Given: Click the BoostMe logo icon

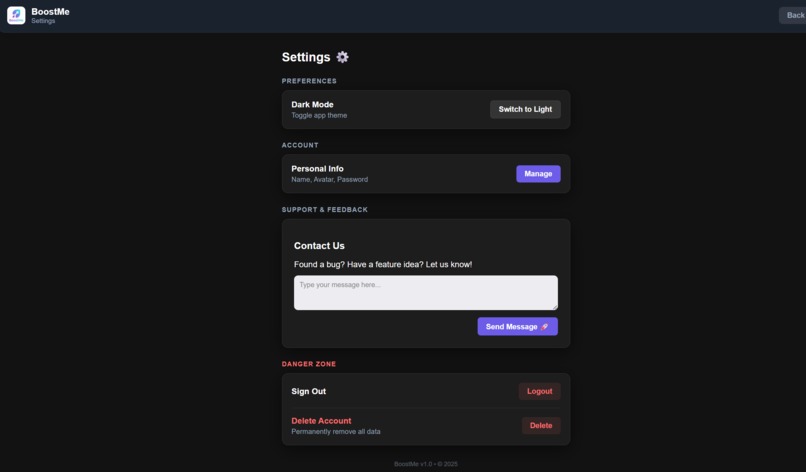Looking at the screenshot, I should tap(16, 15).
